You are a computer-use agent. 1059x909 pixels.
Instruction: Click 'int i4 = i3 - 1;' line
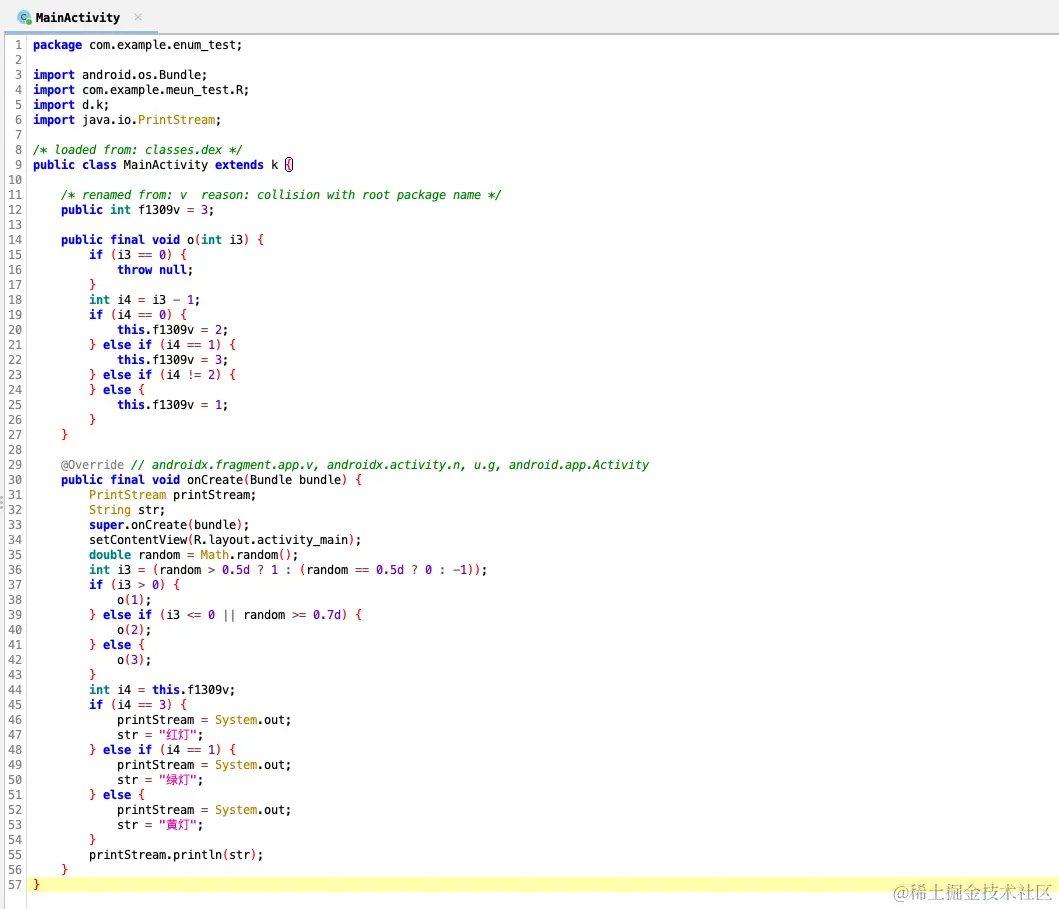[145, 300]
